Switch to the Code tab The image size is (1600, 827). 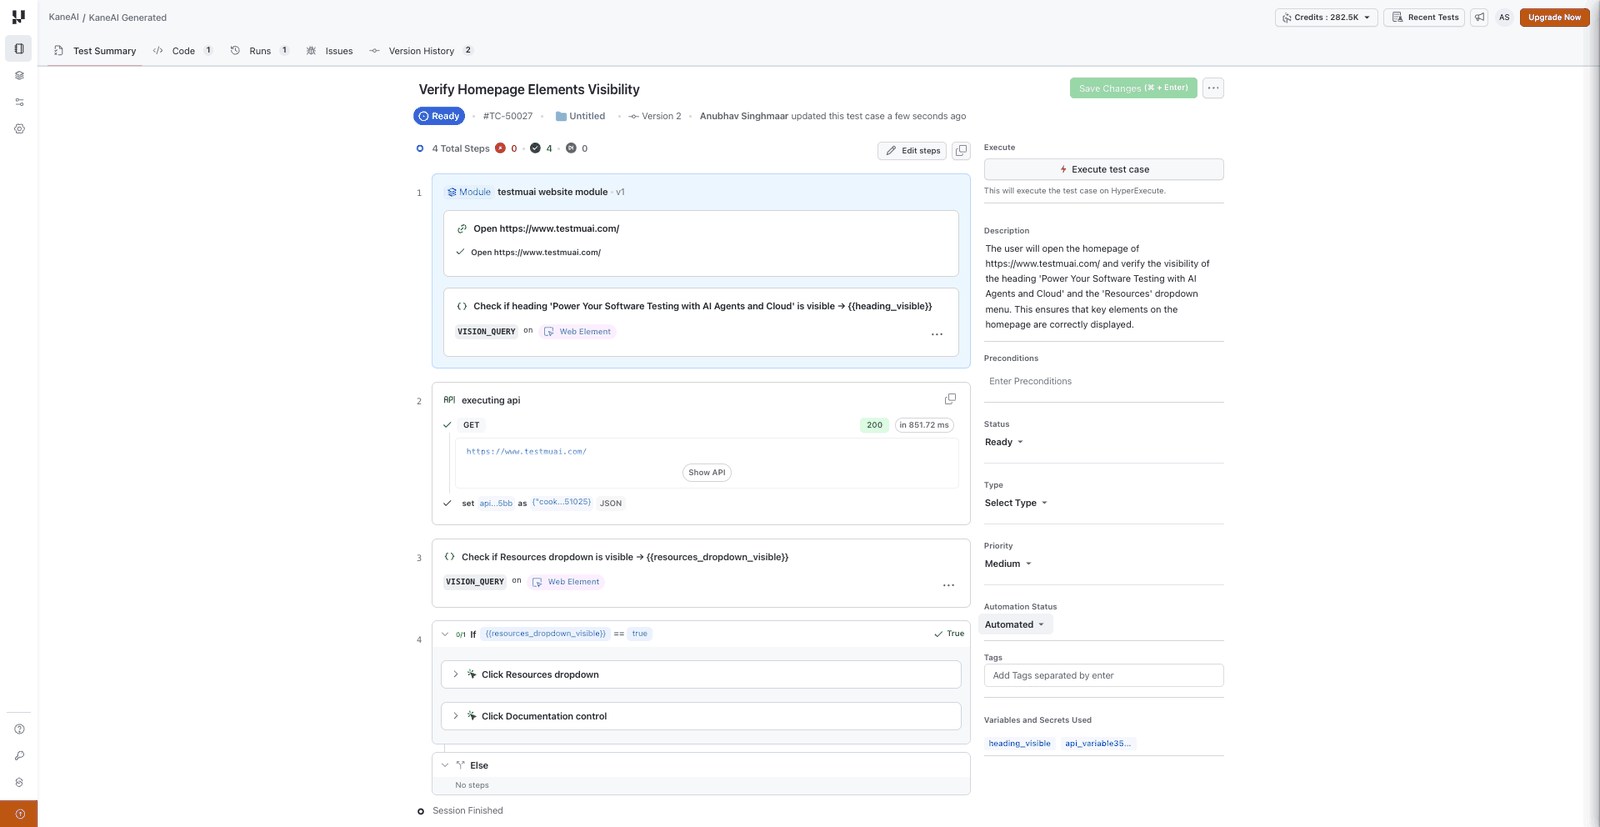[x=182, y=51]
